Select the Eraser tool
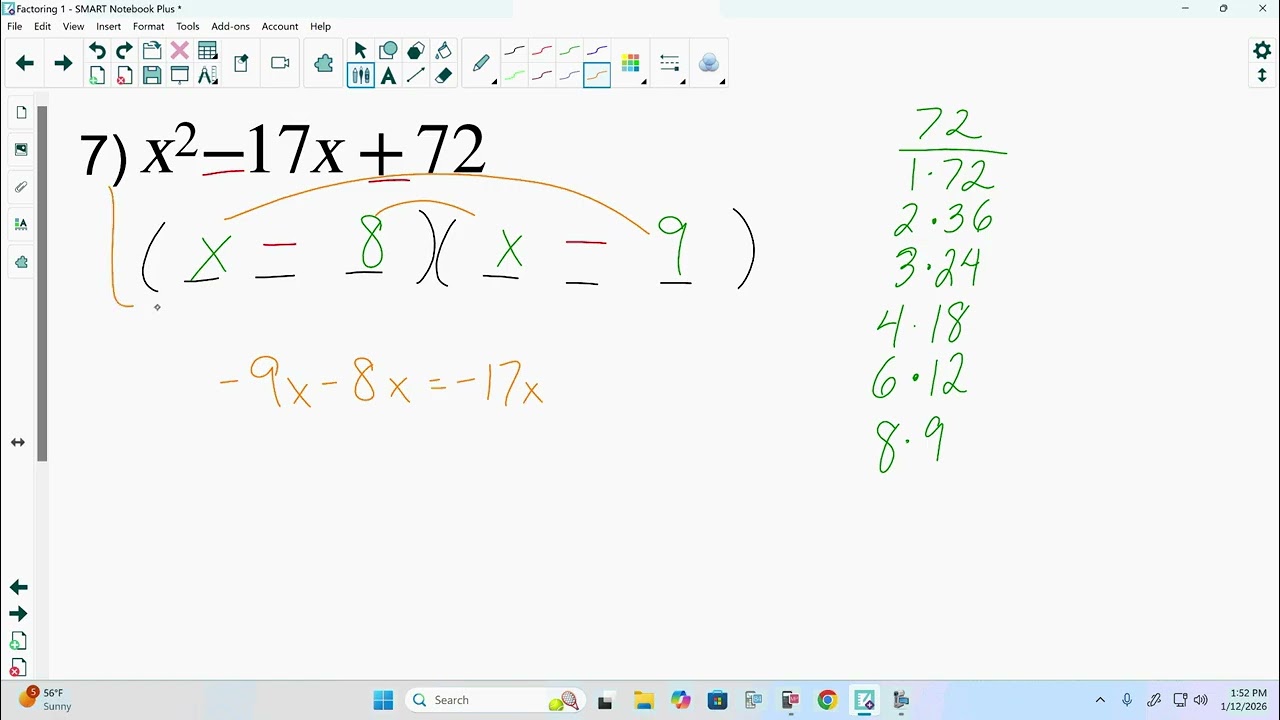Viewport: 1280px width, 720px height. click(443, 75)
